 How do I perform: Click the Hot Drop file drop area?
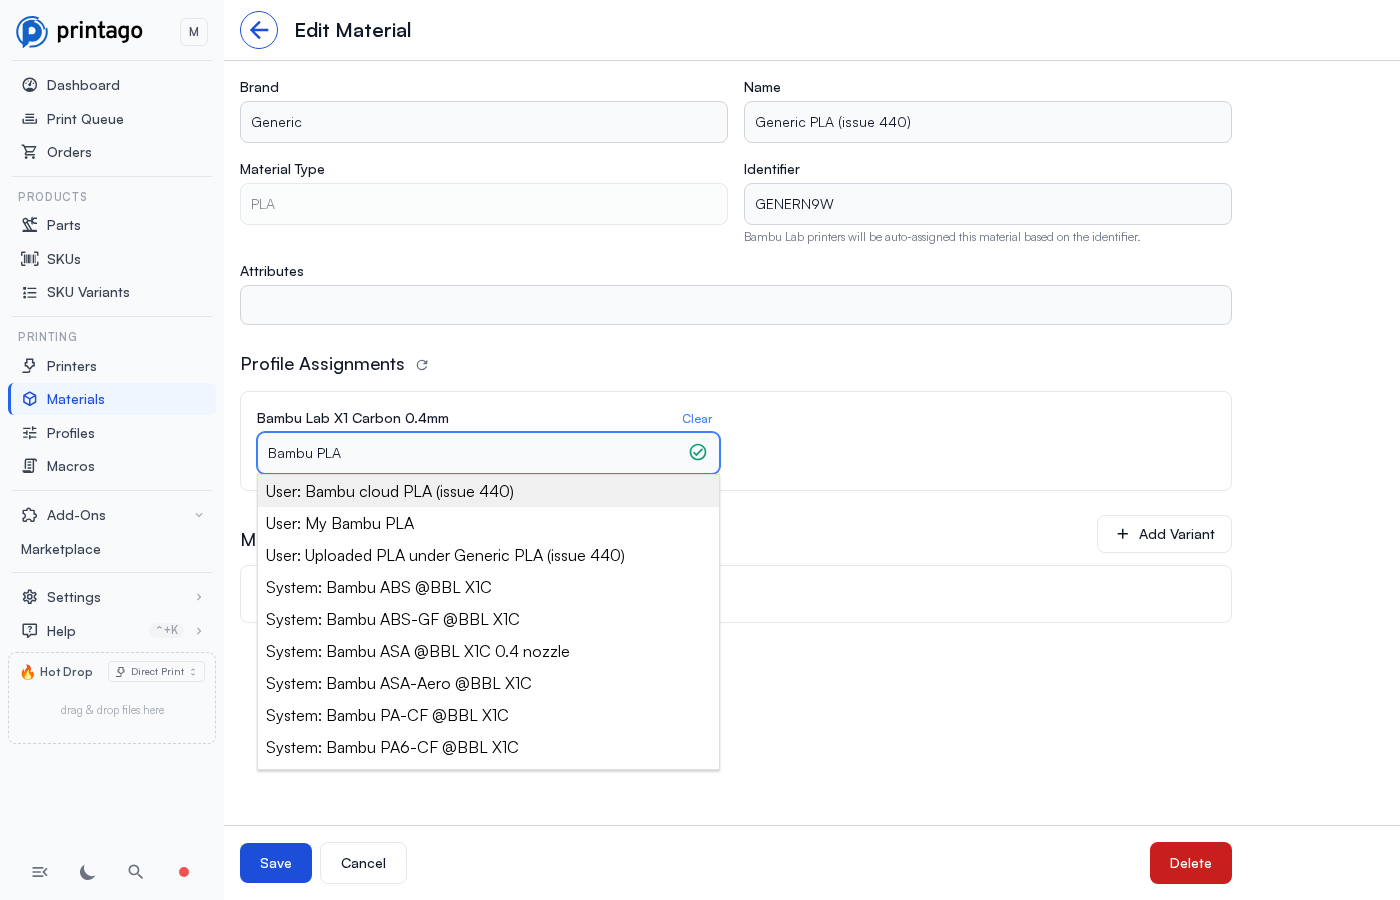click(x=112, y=710)
